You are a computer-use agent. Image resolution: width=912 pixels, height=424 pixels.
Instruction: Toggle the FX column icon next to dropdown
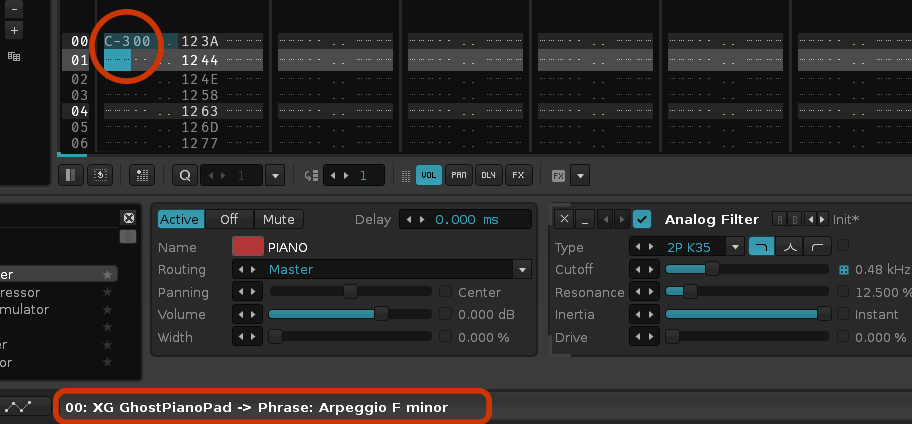click(x=558, y=175)
